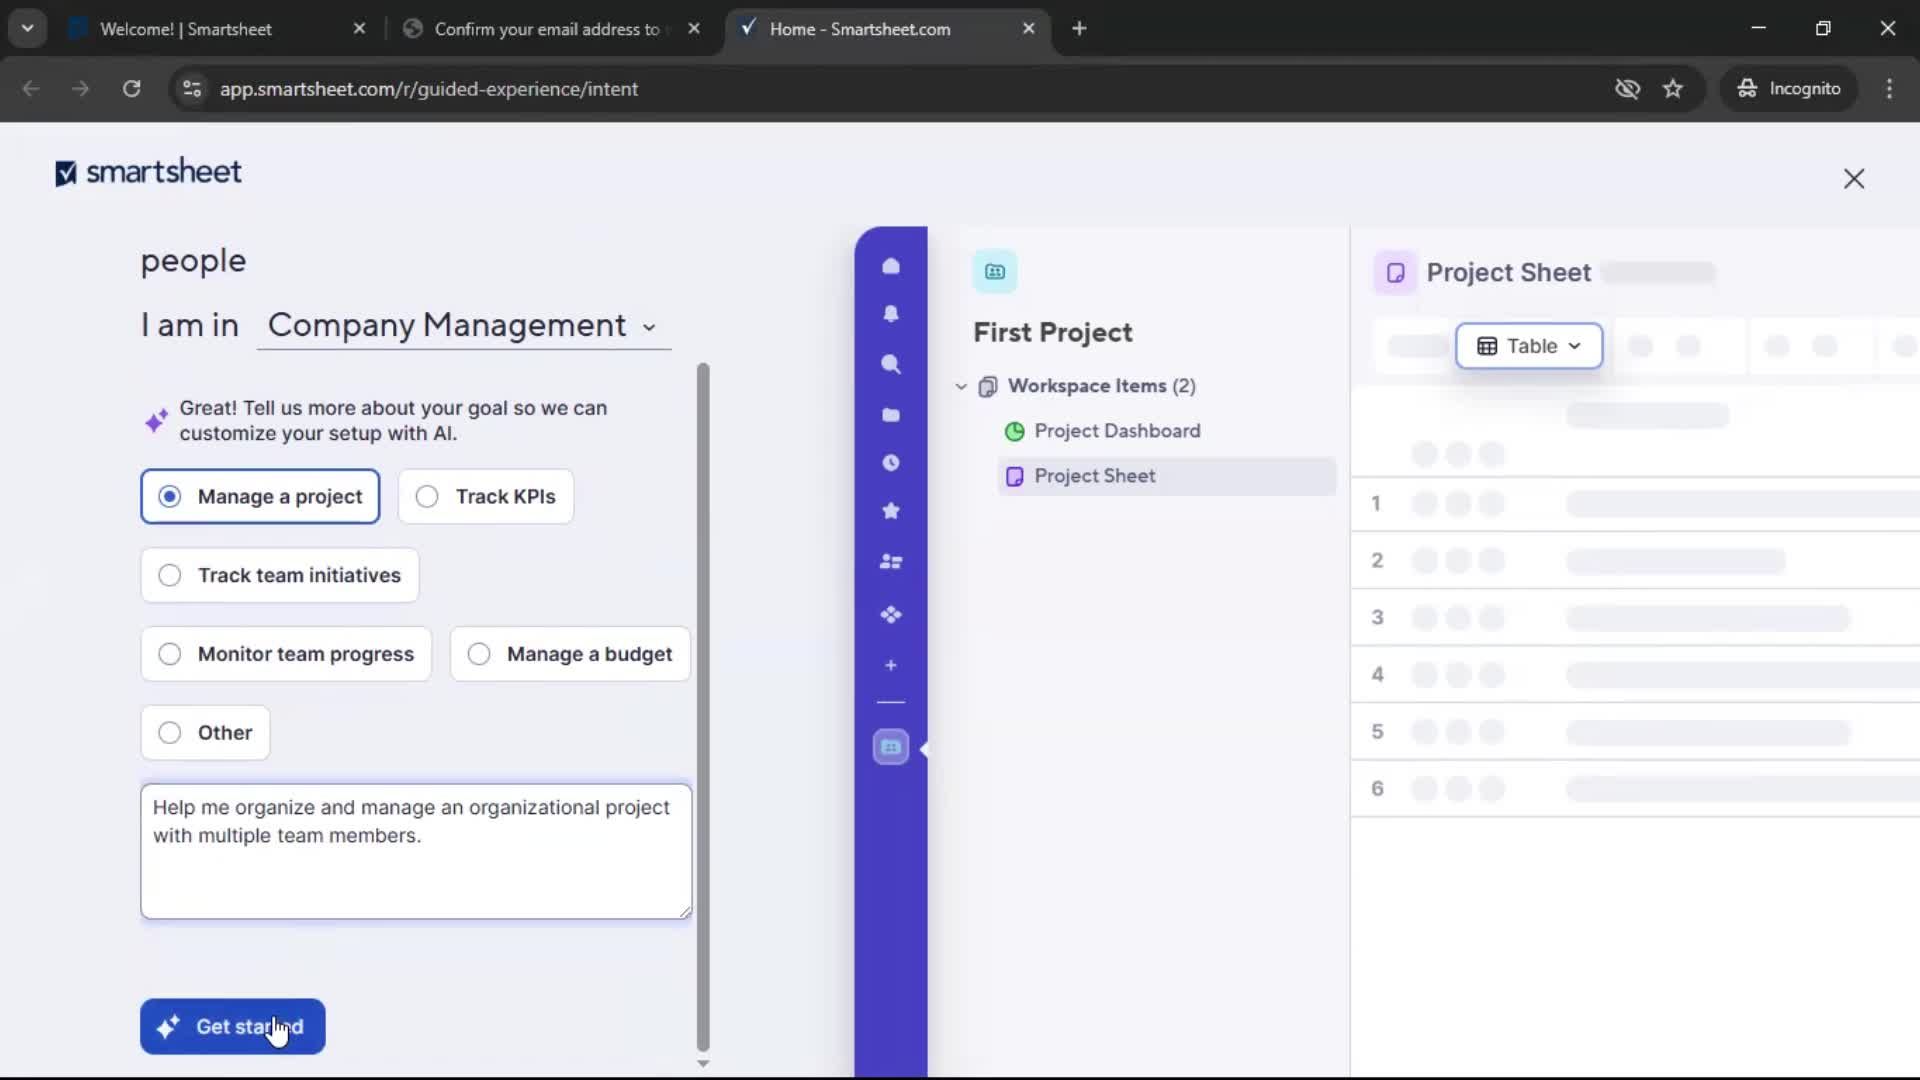This screenshot has width=1920, height=1080.
Task: Open the Confirm your email address tab
Action: (x=545, y=29)
